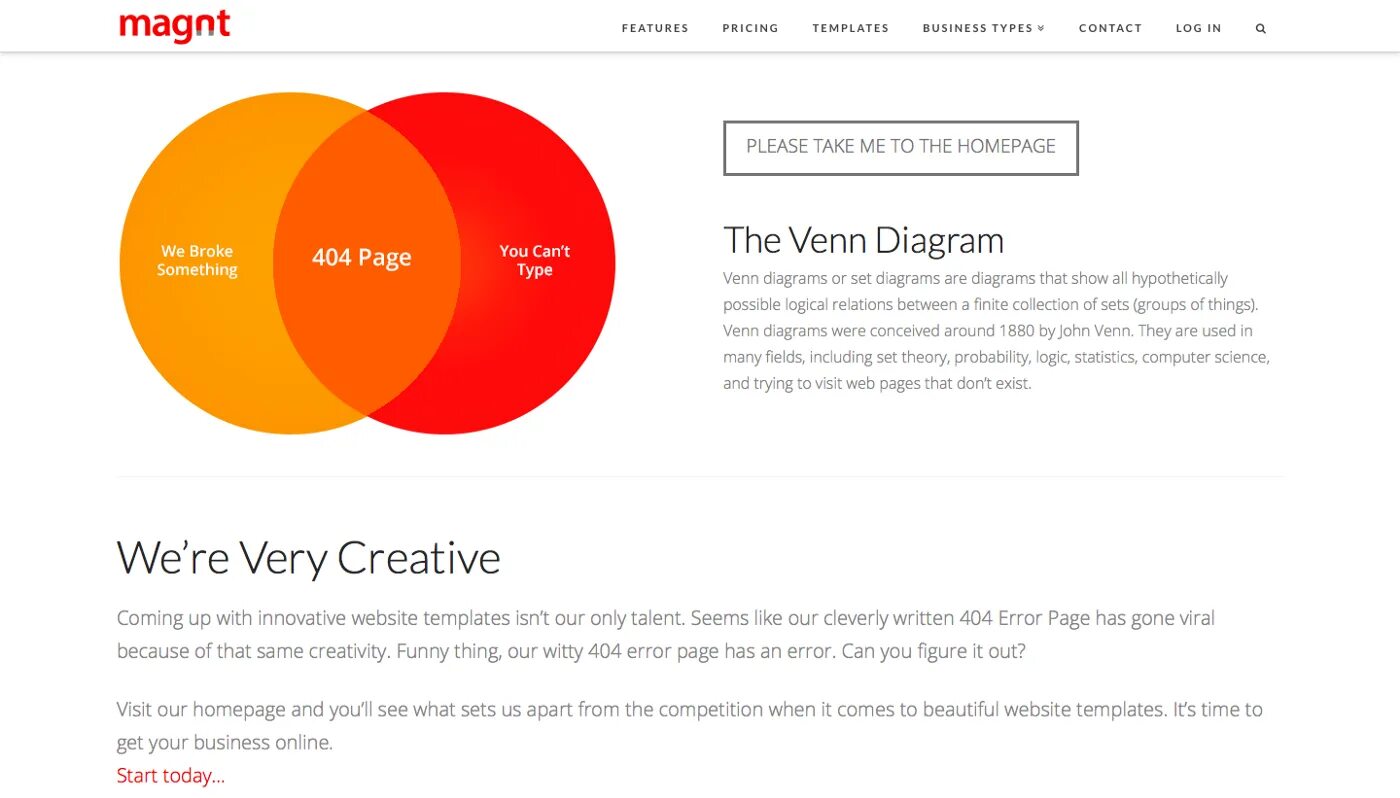Open the Contact page link

1110,28
